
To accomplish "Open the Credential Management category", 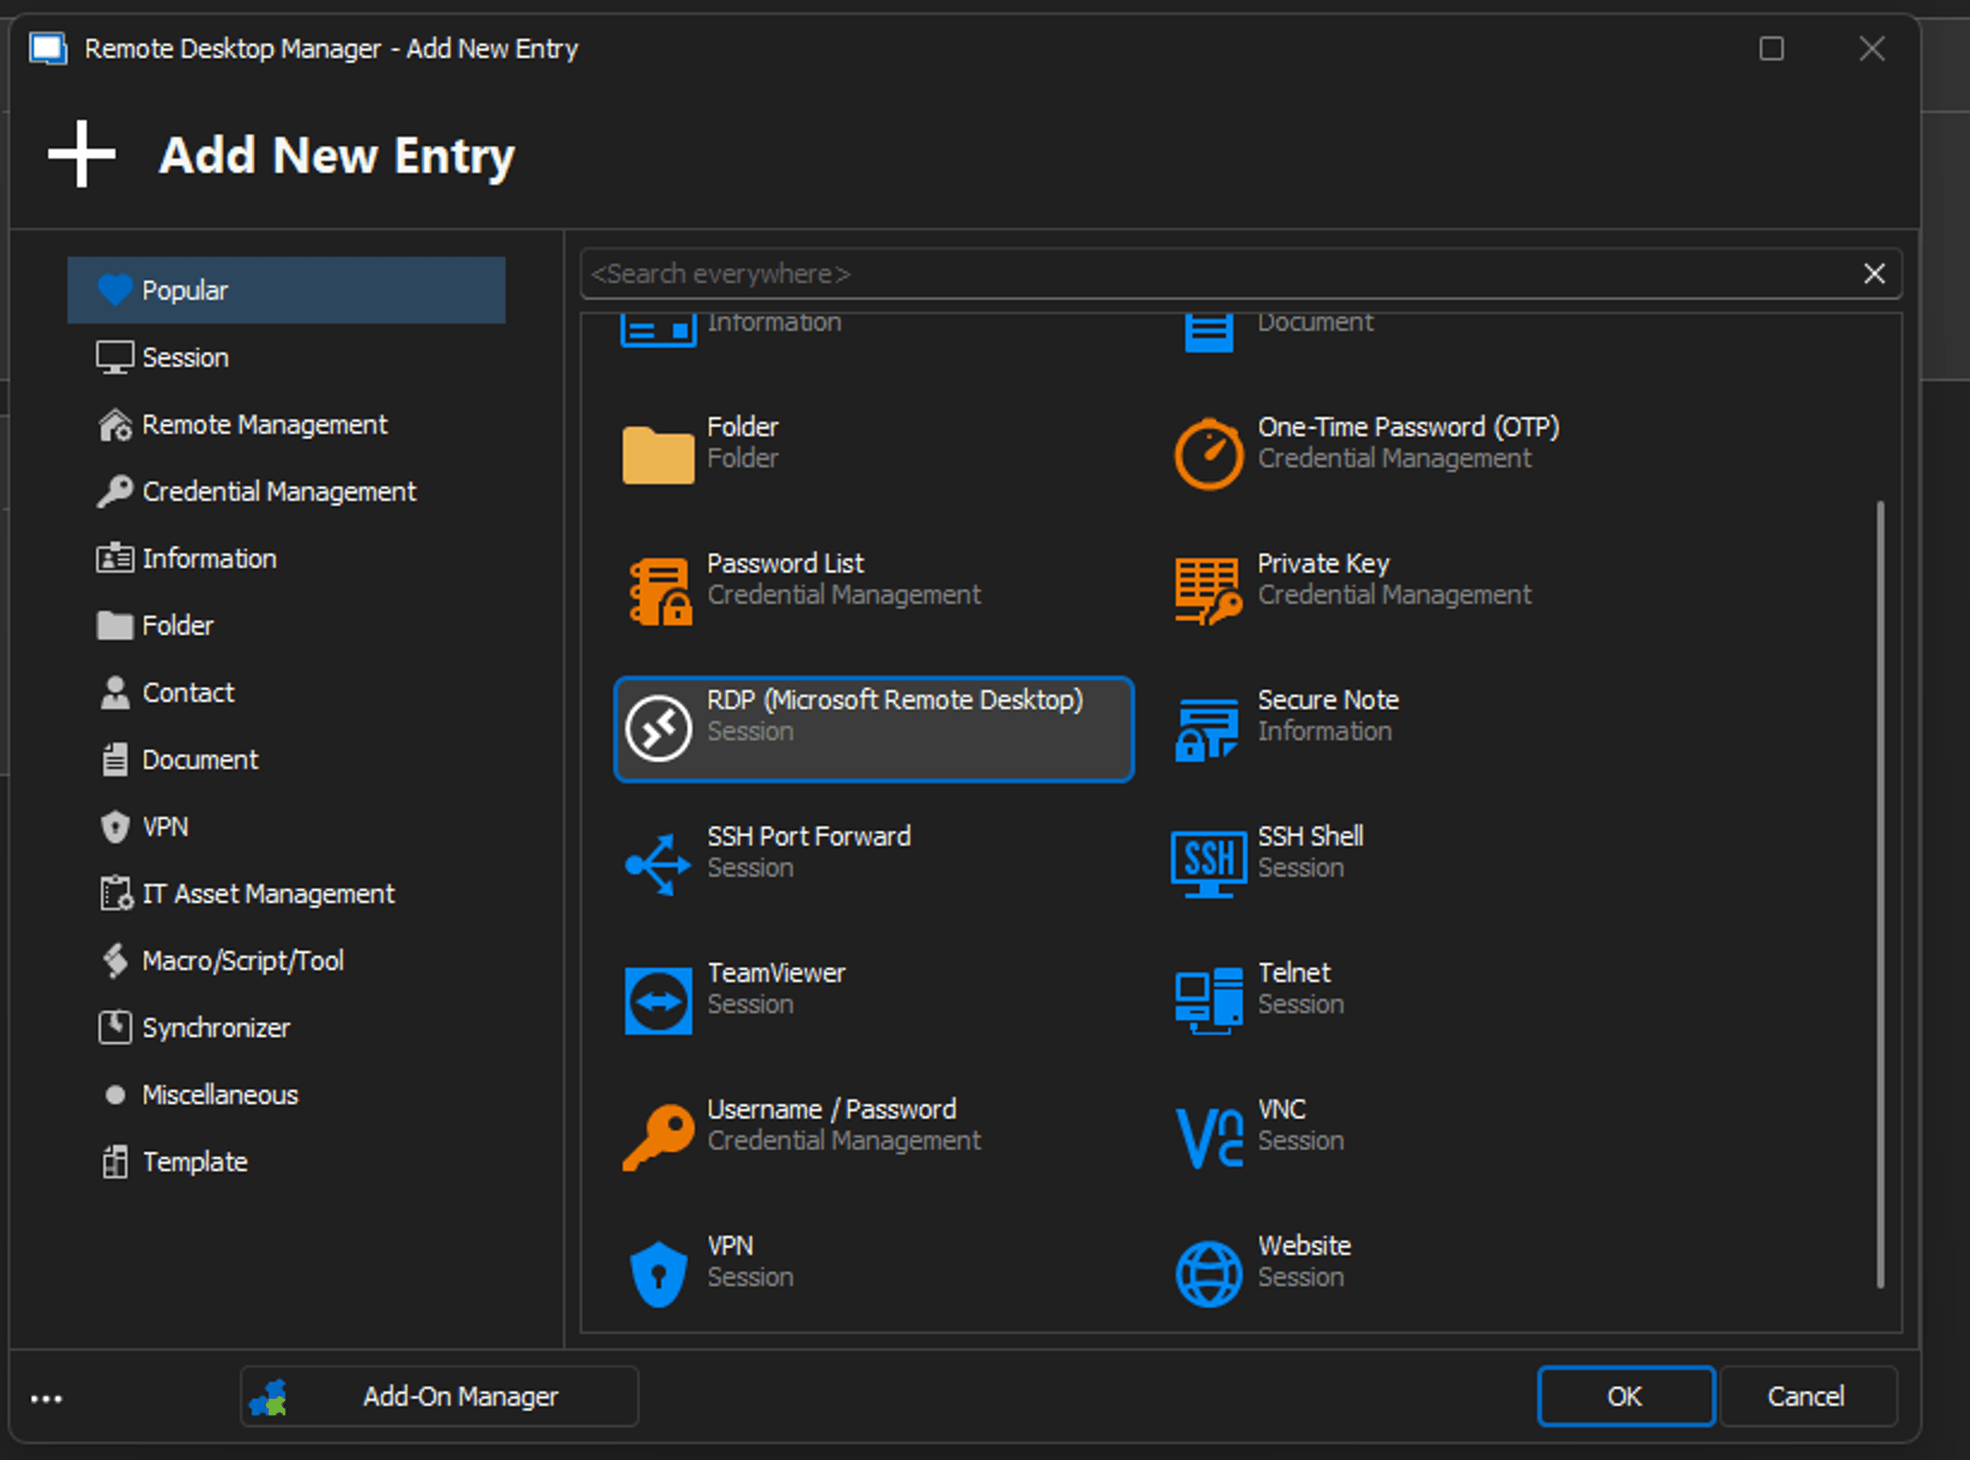I will pyautogui.click(x=278, y=492).
